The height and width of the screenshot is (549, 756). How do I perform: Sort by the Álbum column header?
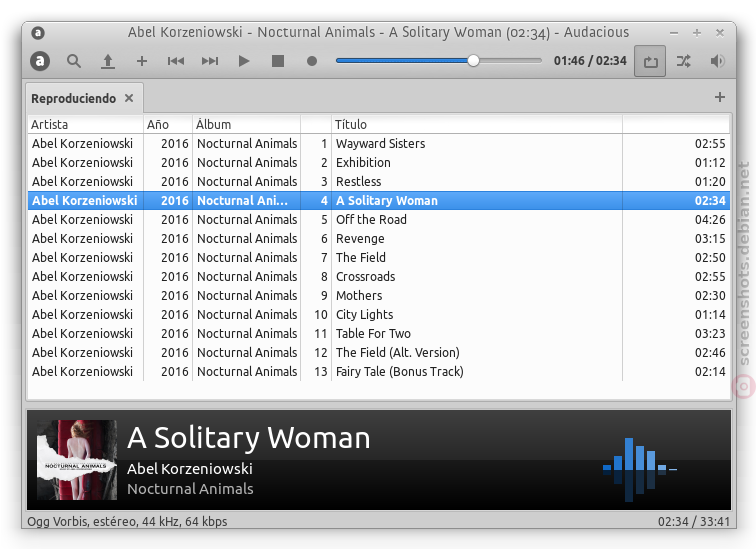[x=246, y=124]
